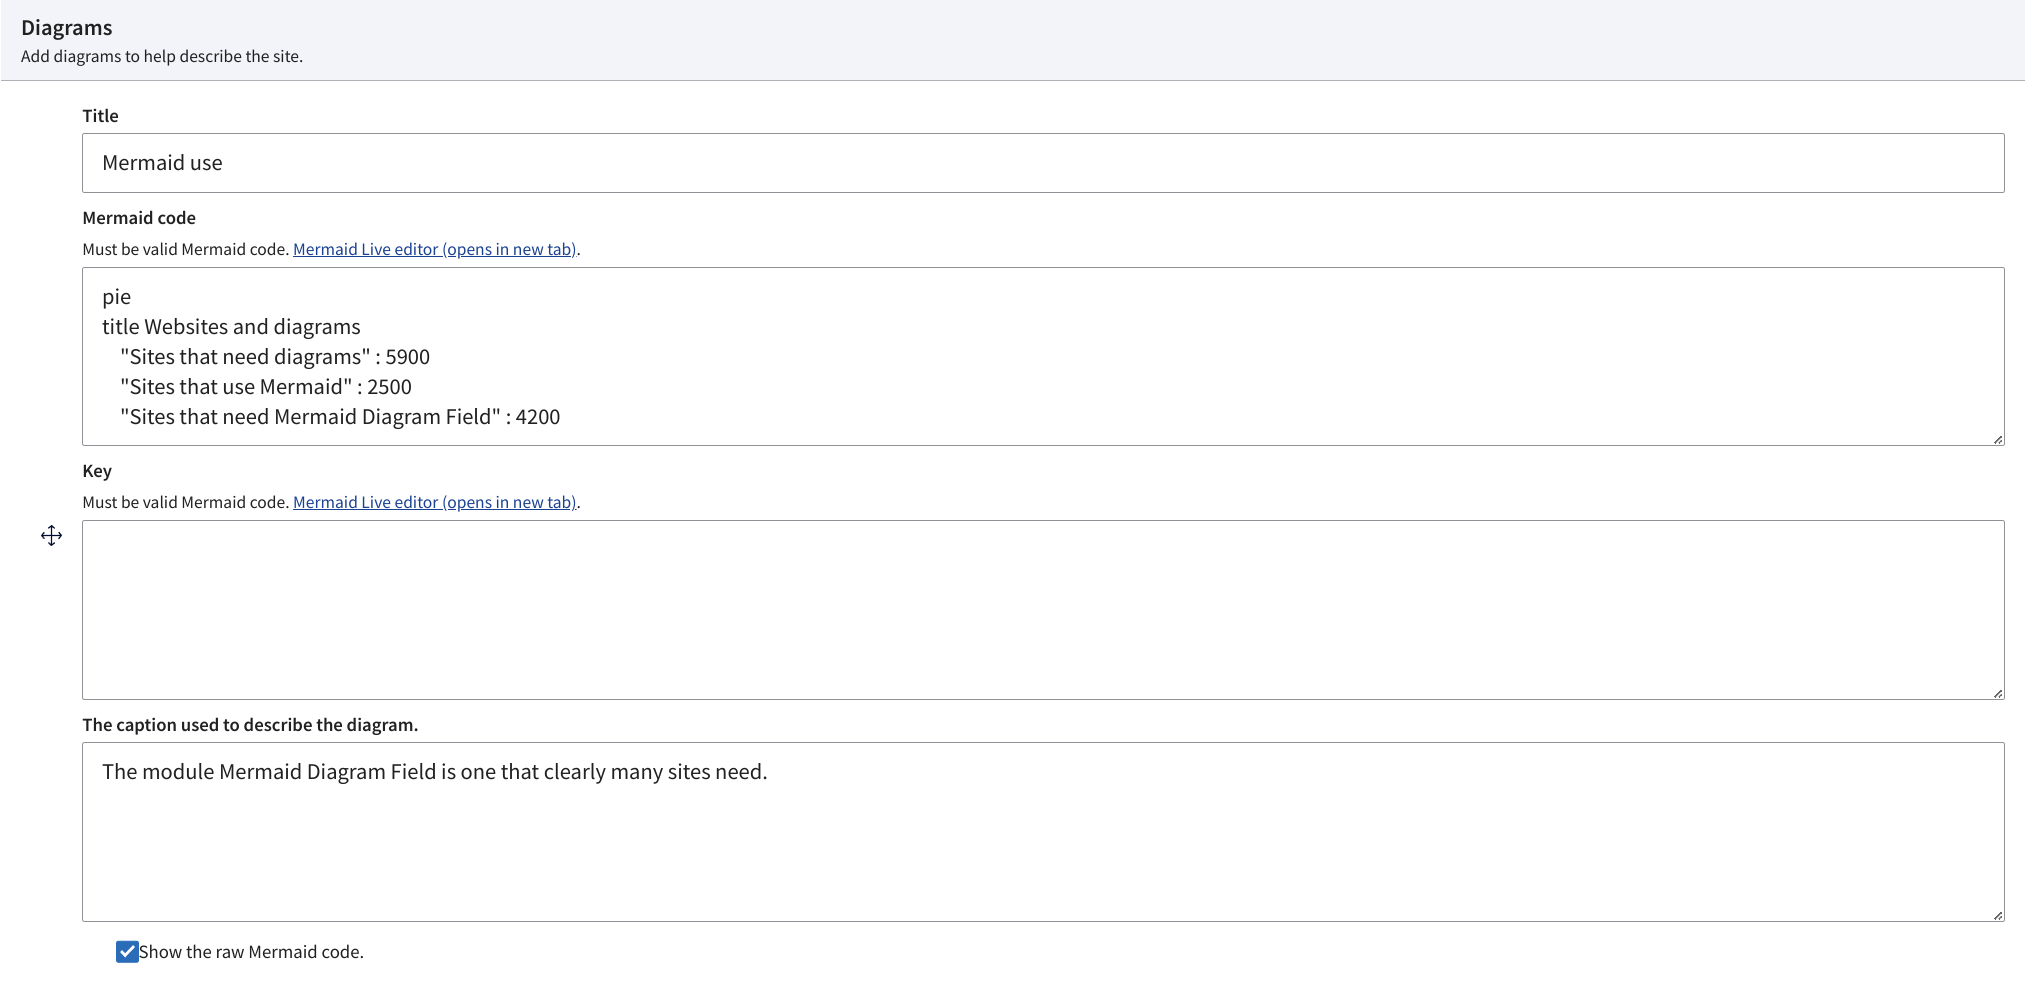2035x981 pixels.
Task: Open Mermaid Live editor link under Key
Action: tap(435, 502)
